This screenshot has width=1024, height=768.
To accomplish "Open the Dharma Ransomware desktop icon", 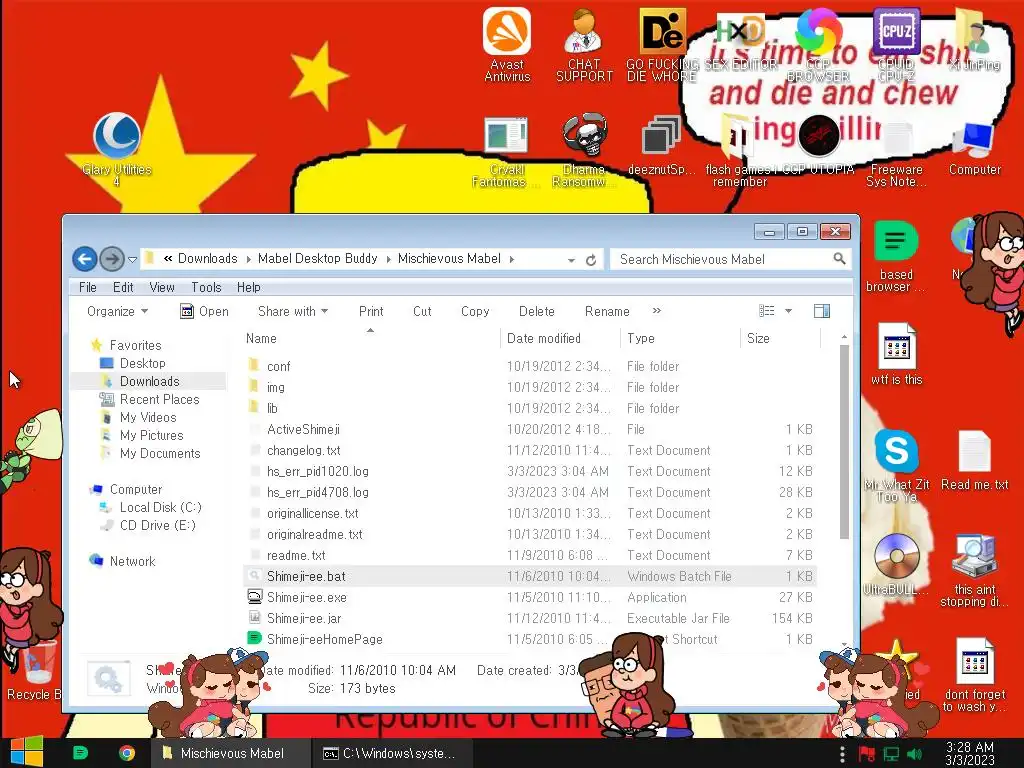I will [584, 150].
